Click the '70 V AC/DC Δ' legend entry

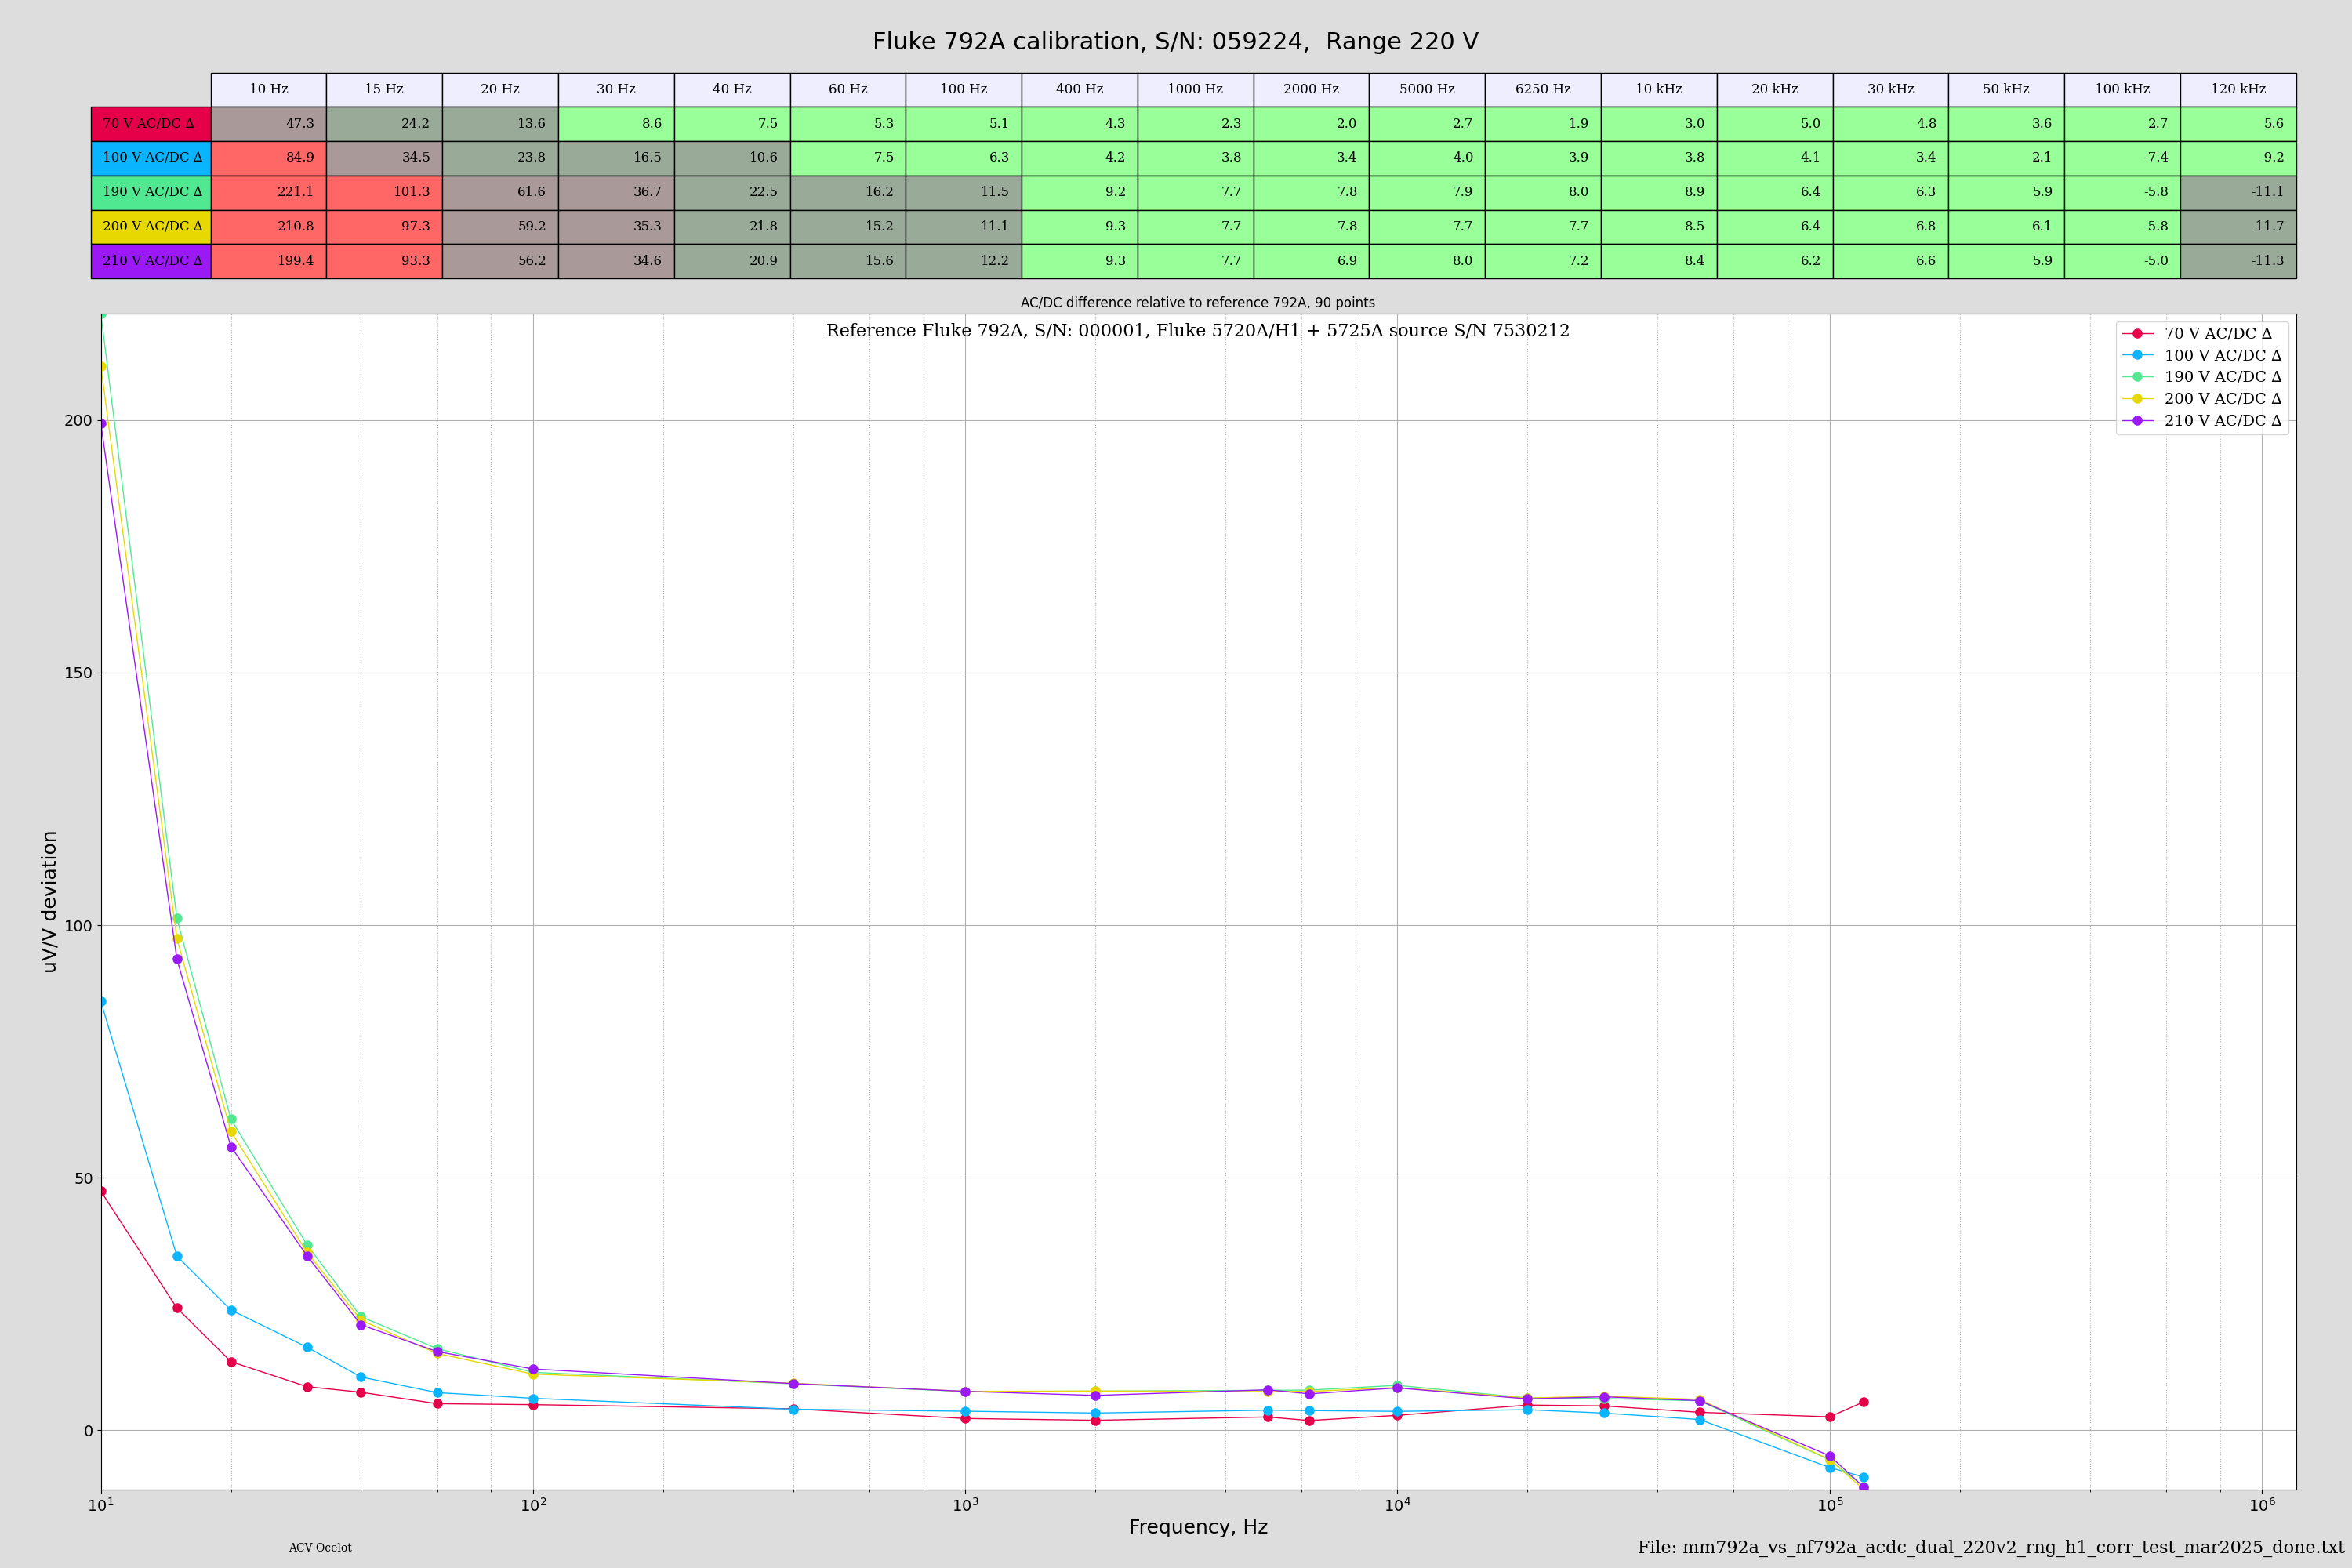click(x=2202, y=334)
